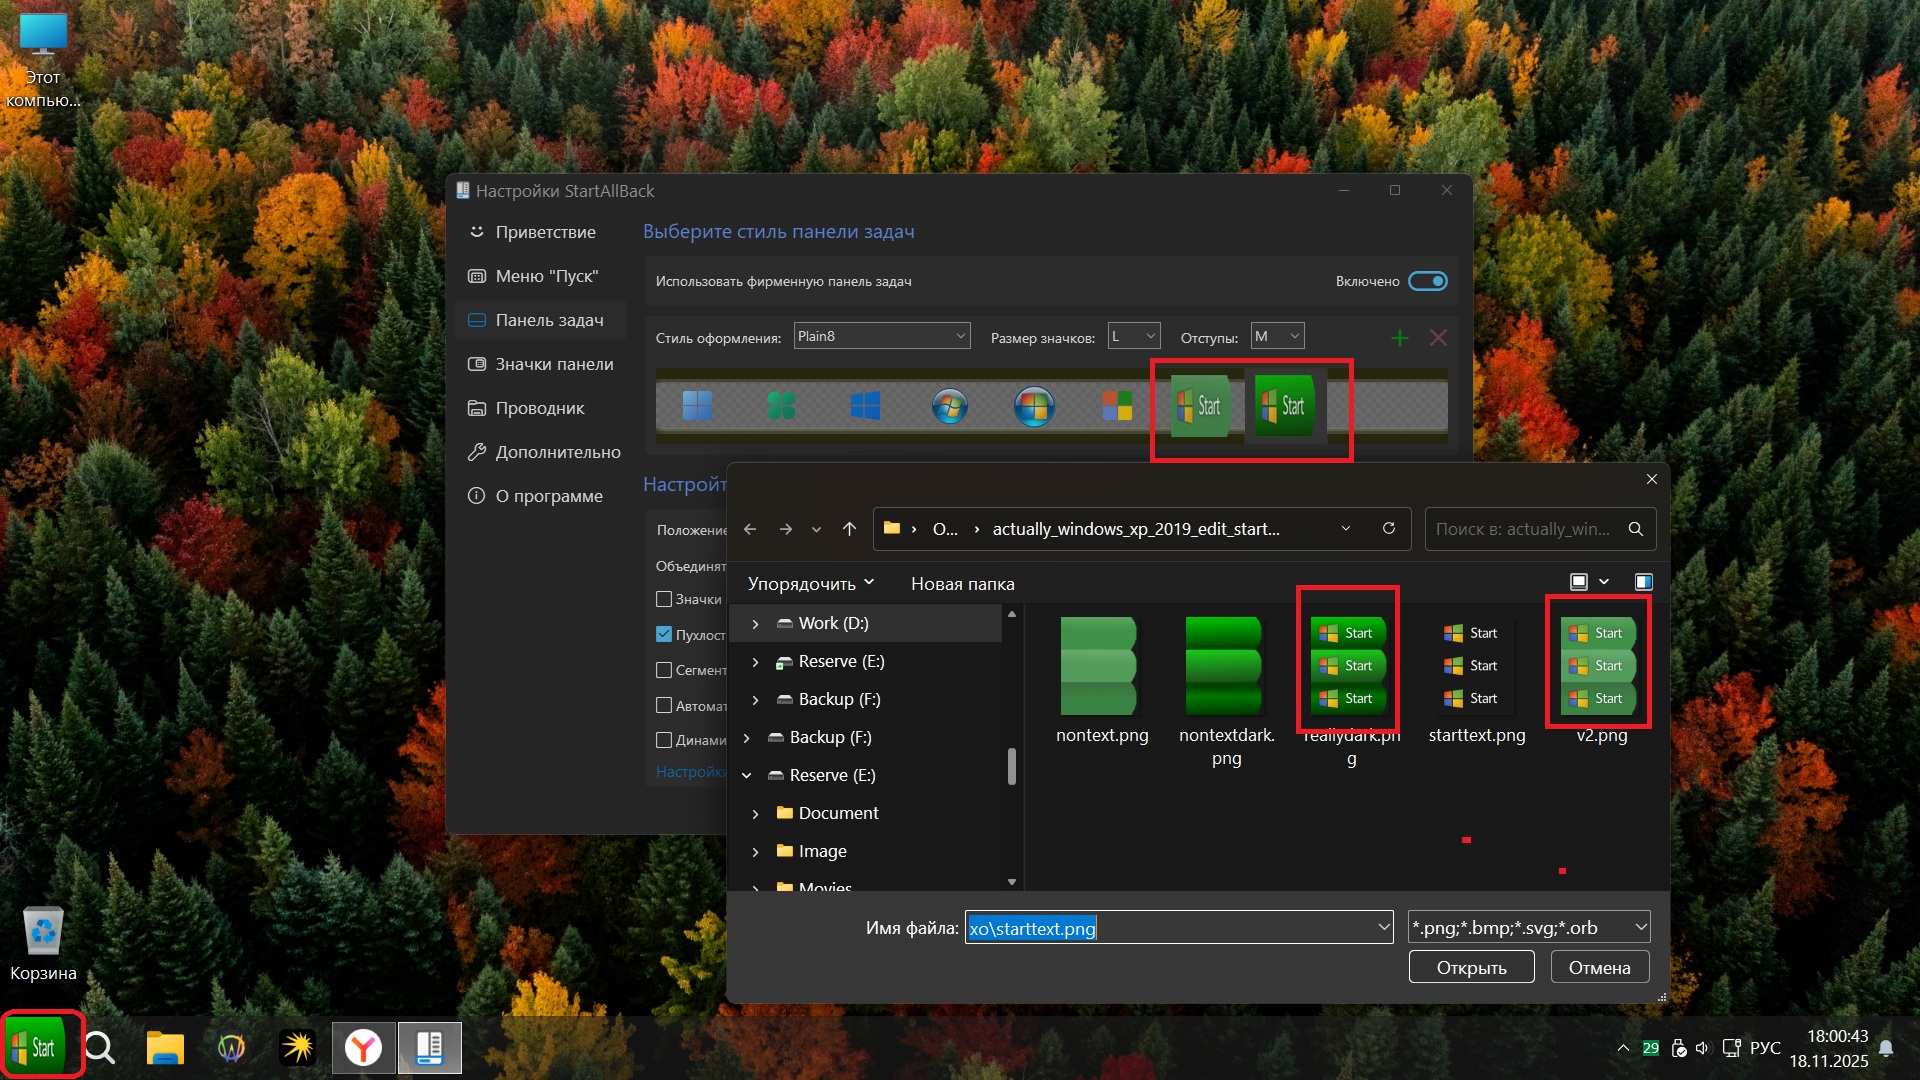Image resolution: width=1920 pixels, height=1080 pixels.
Task: Click the Открыть button
Action: tap(1471, 967)
